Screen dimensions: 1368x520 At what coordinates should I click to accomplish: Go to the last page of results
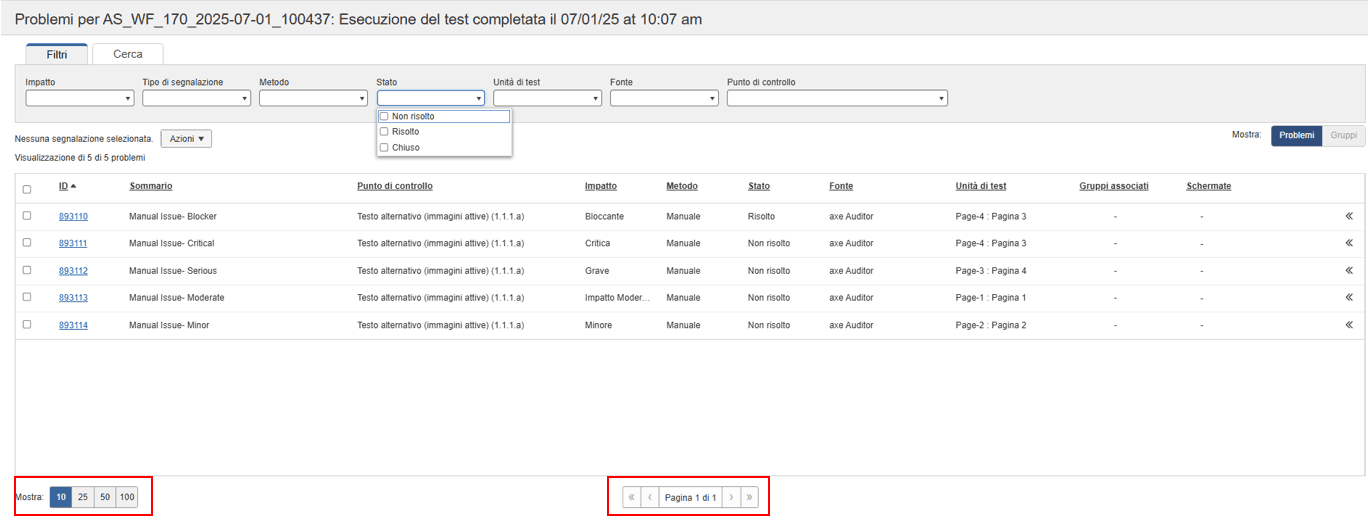[x=750, y=497]
